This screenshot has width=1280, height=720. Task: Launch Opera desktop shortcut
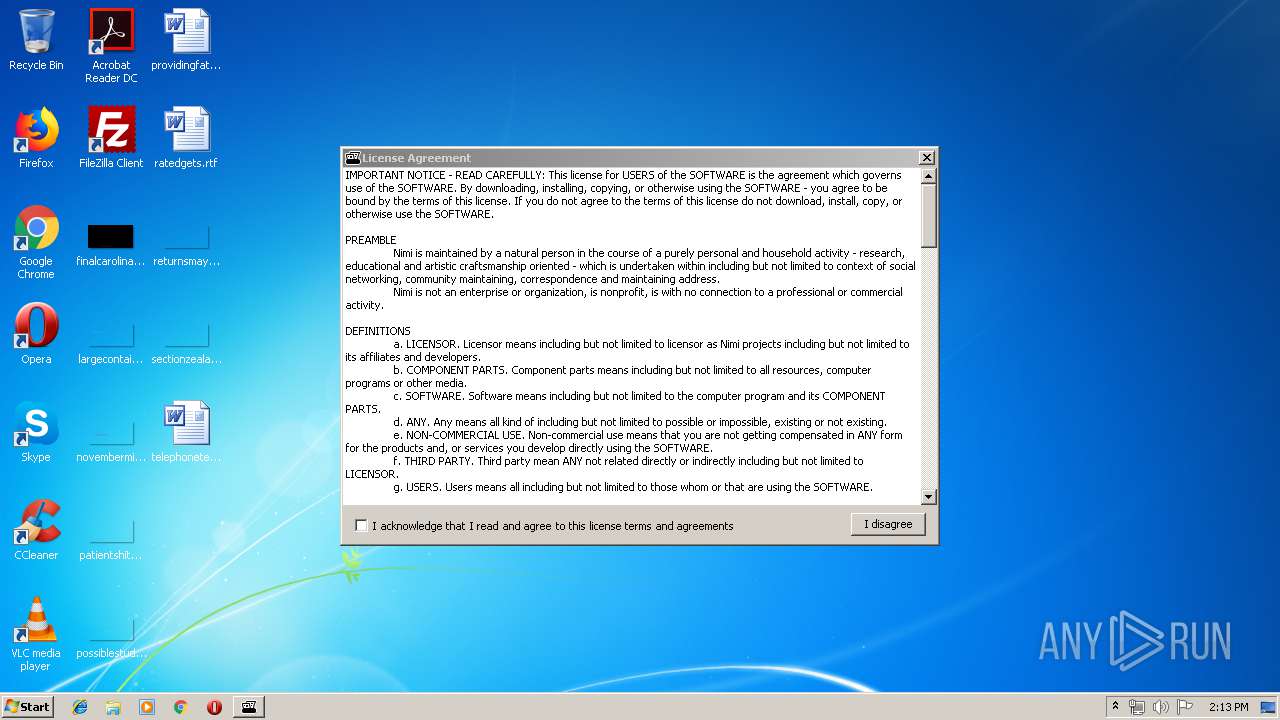click(36, 334)
